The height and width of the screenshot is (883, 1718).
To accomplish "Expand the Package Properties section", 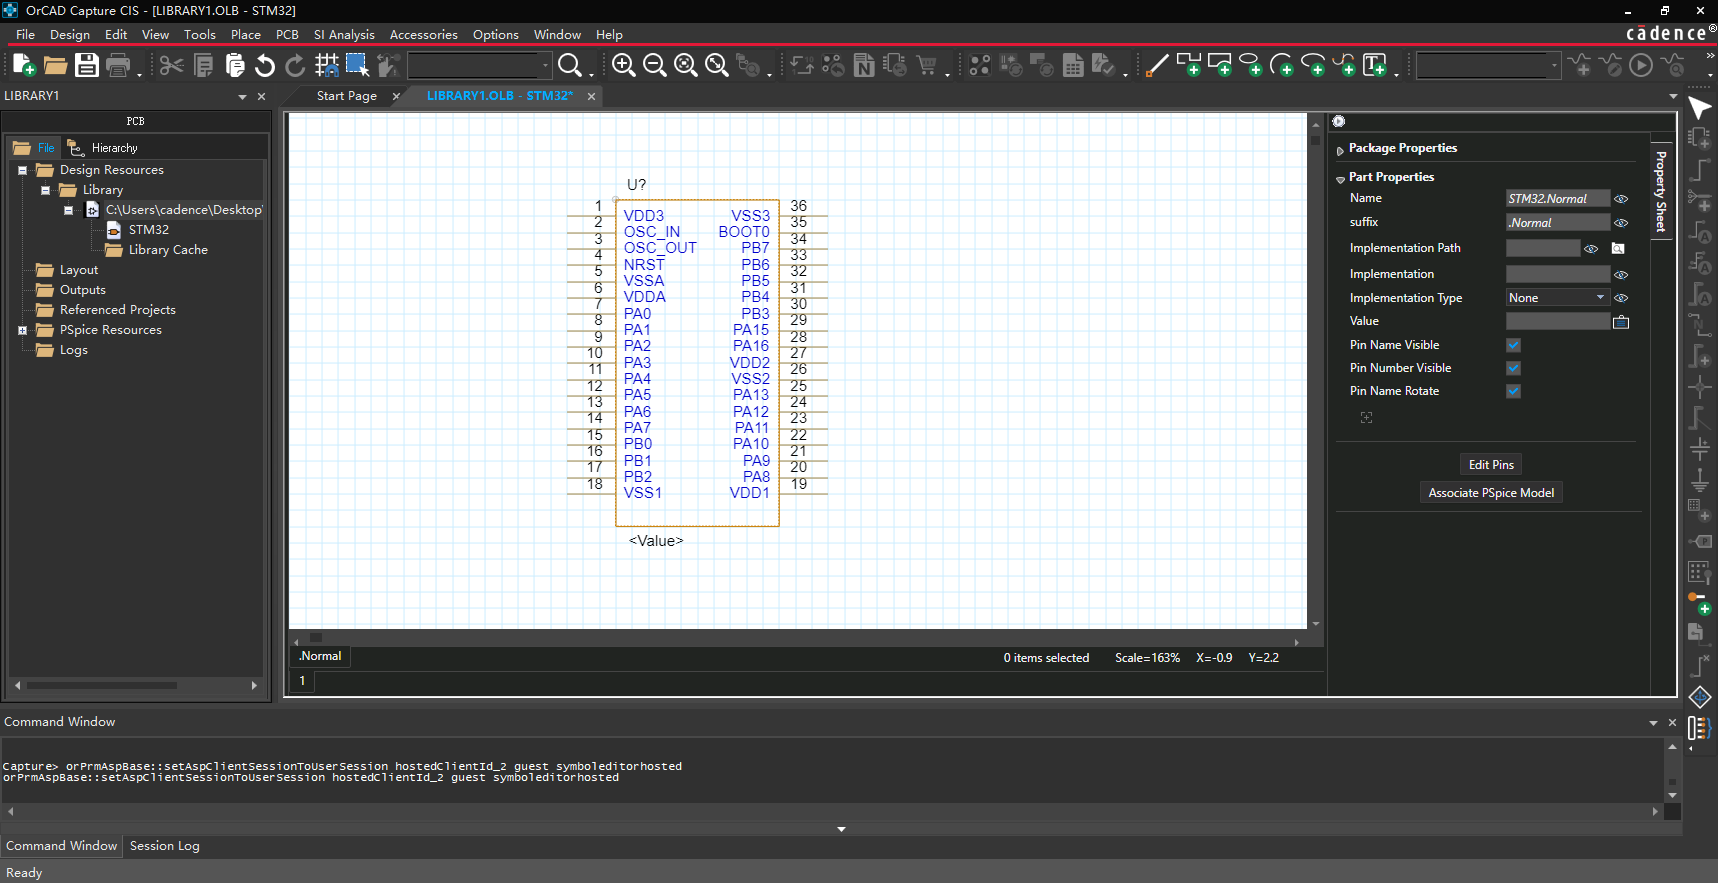I will (1341, 150).
